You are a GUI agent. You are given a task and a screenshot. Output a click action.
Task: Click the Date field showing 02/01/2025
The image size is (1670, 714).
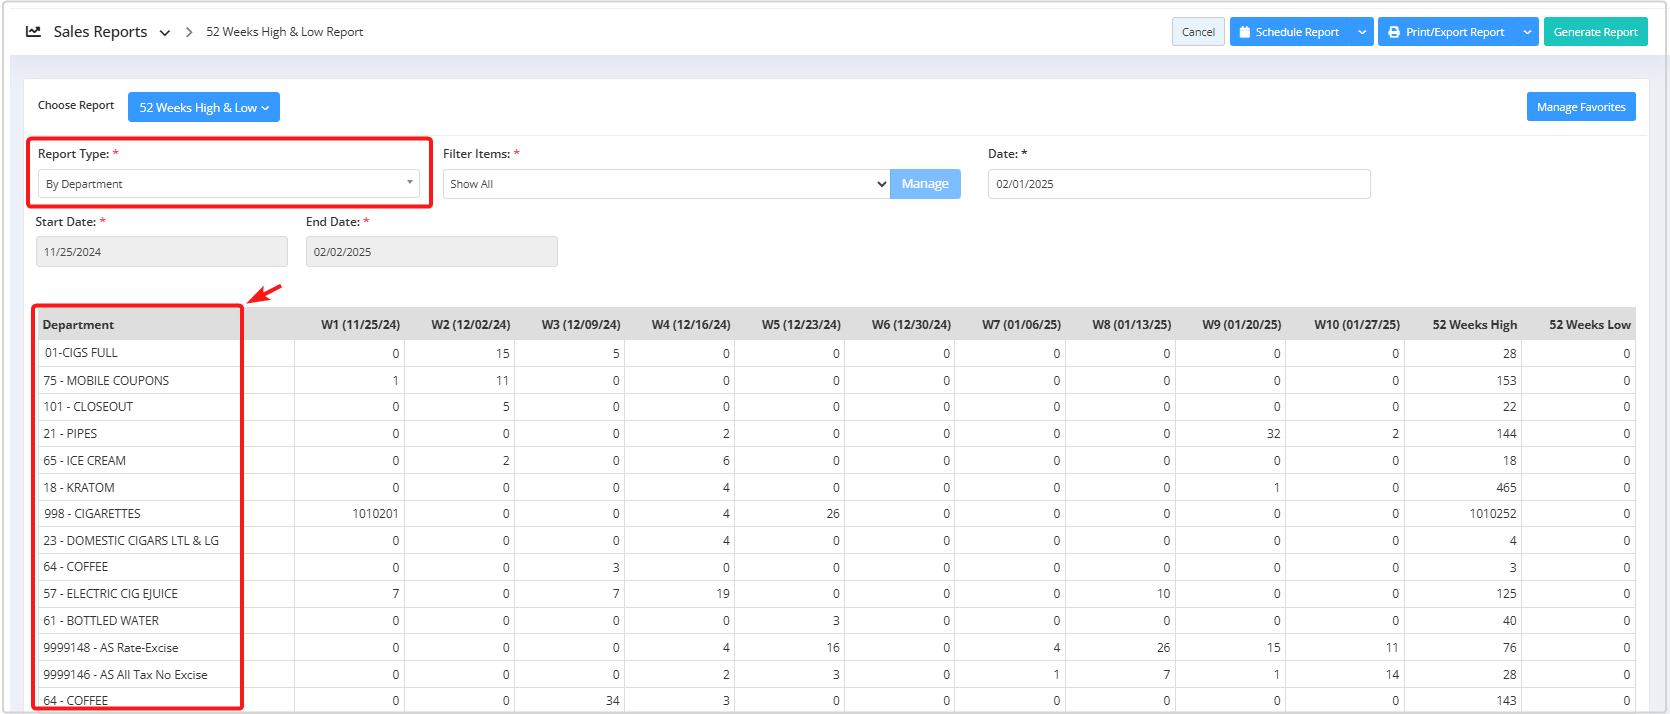pyautogui.click(x=1178, y=184)
